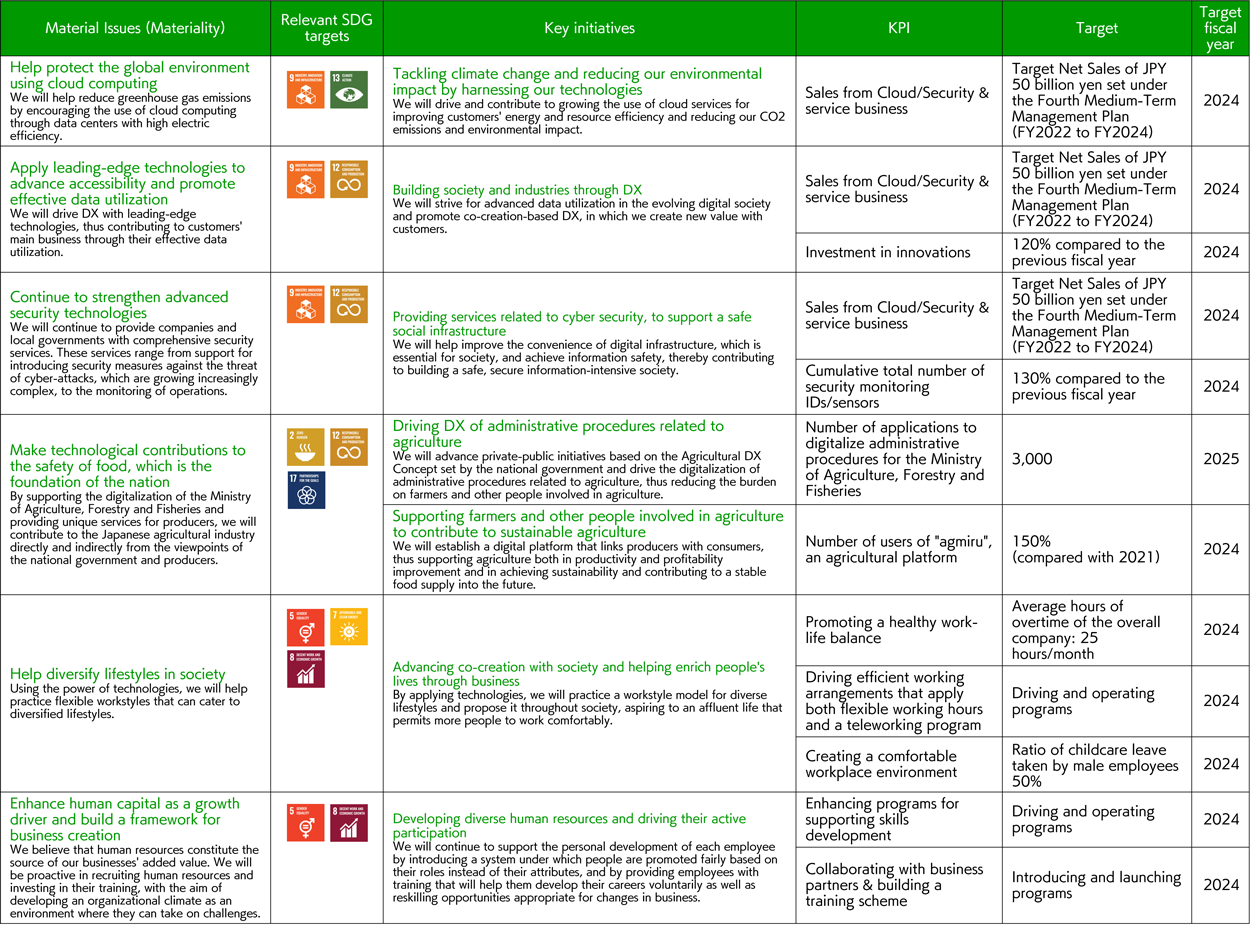
Task: Click initiative "Supporting farmers and other people involved in agriculture"
Action: [x=589, y=524]
